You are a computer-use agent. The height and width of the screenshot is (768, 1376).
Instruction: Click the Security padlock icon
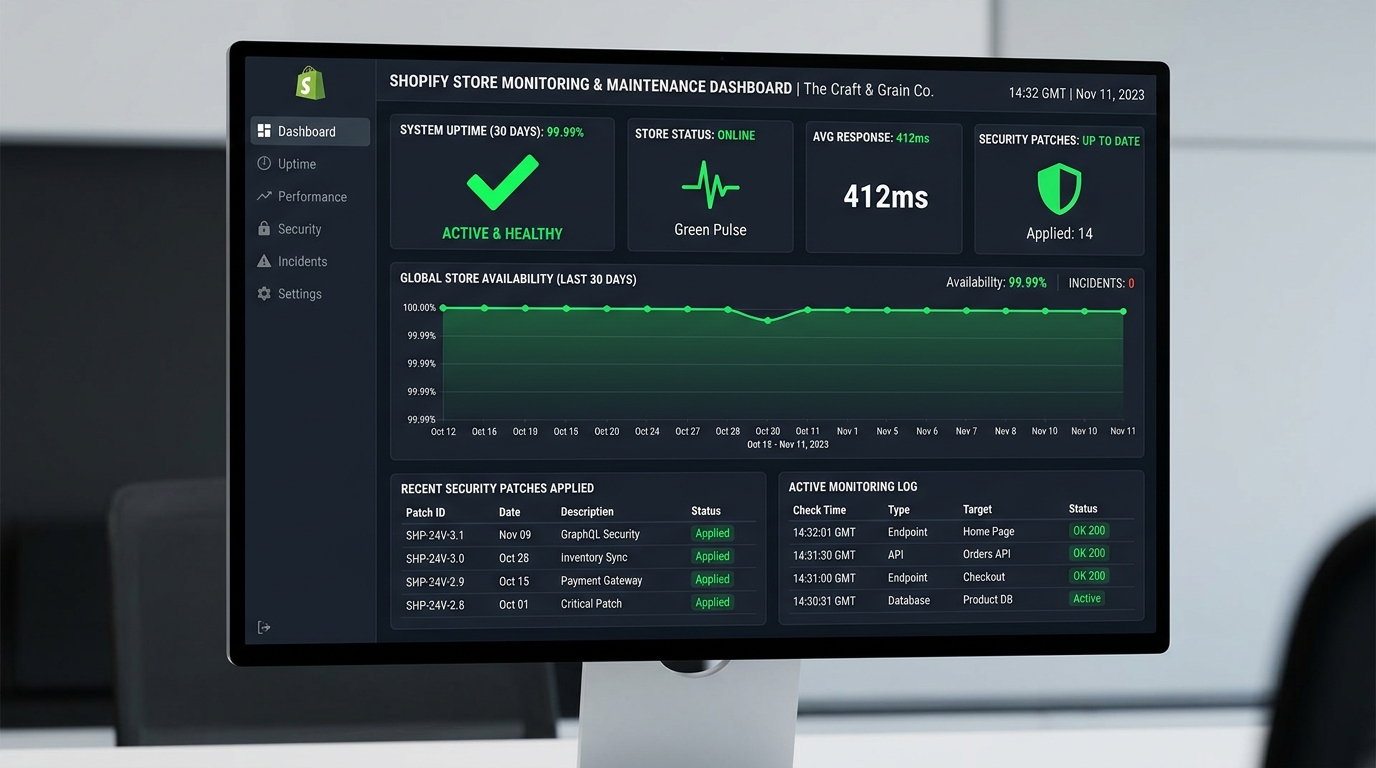point(264,228)
